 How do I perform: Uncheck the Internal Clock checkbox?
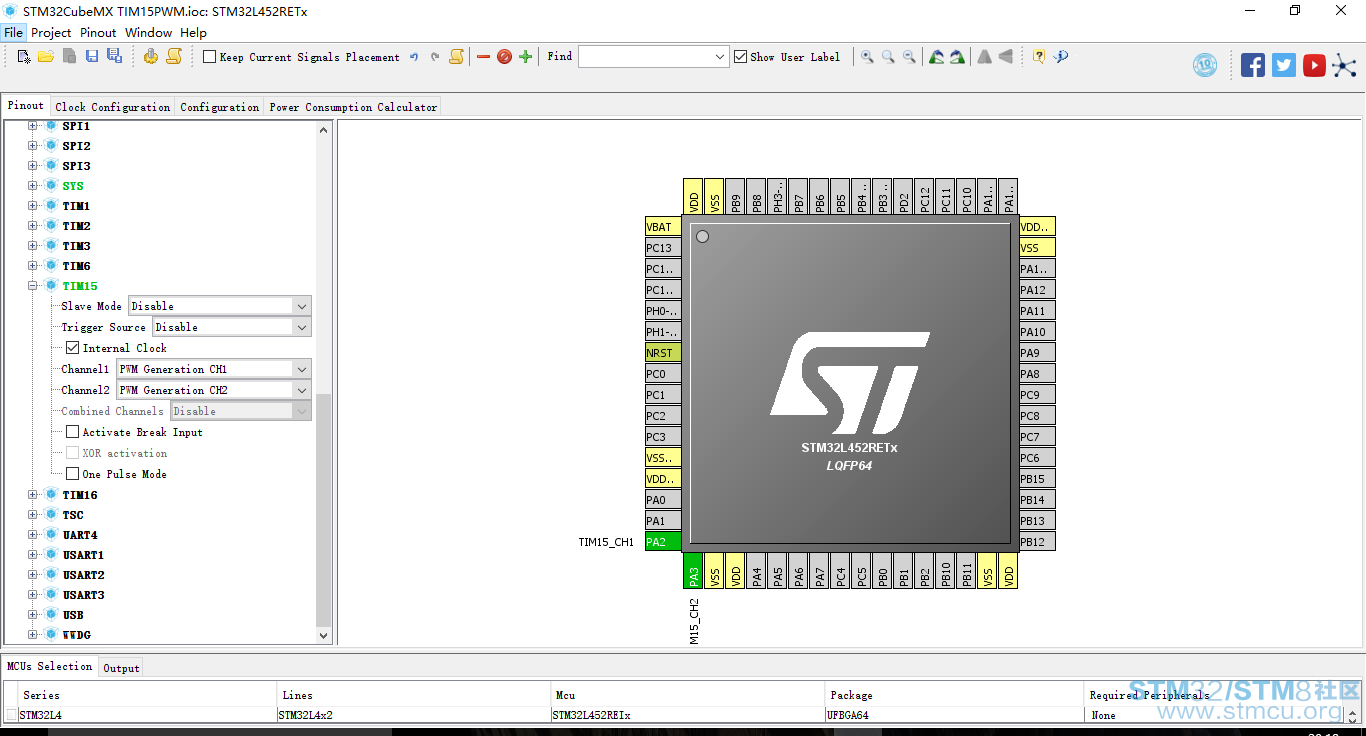73,348
